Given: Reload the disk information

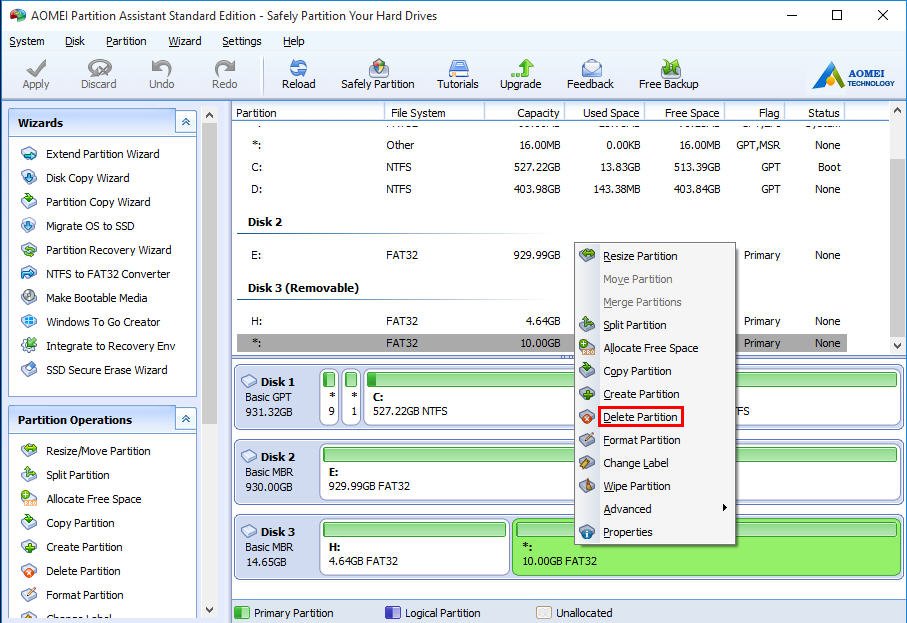Looking at the screenshot, I should pos(298,72).
